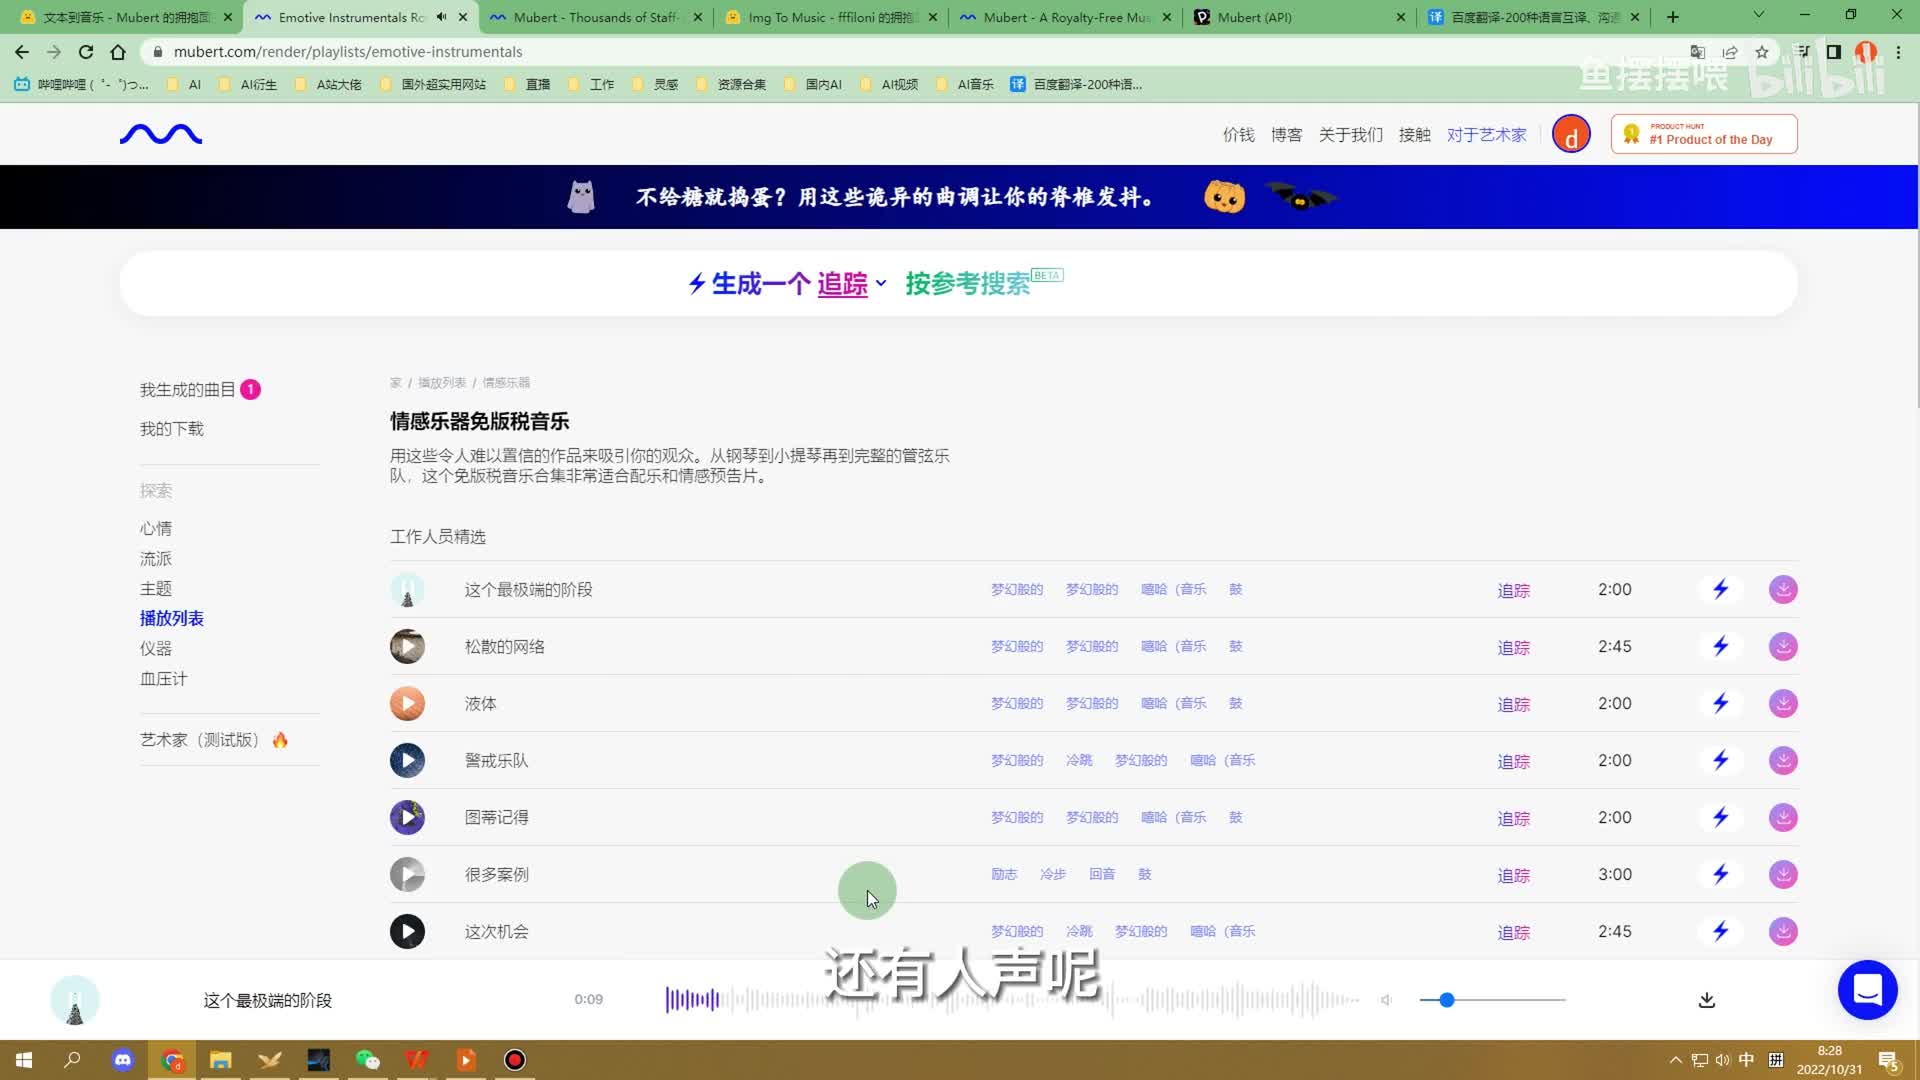Screen dimensions: 1920x1080
Task: Adjust the player volume slider
Action: (x=1446, y=1000)
